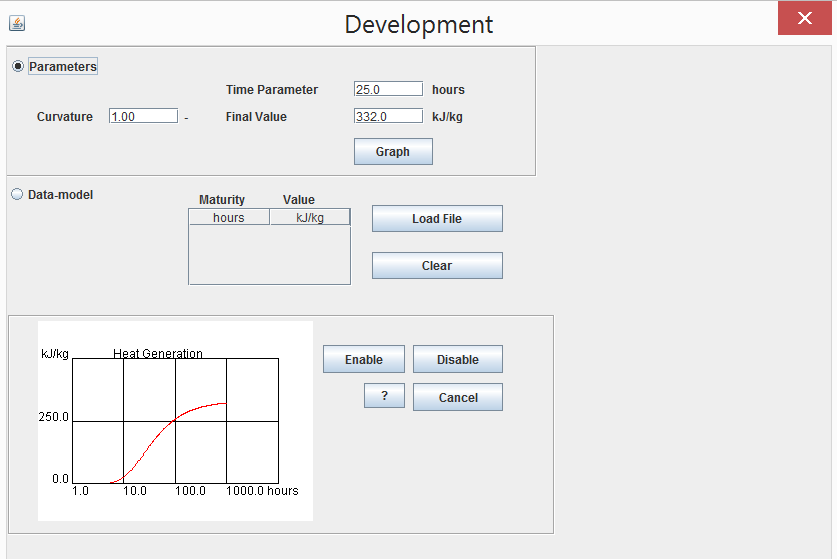Click the 250.0 axis label on graph
837x559 pixels.
click(x=53, y=416)
